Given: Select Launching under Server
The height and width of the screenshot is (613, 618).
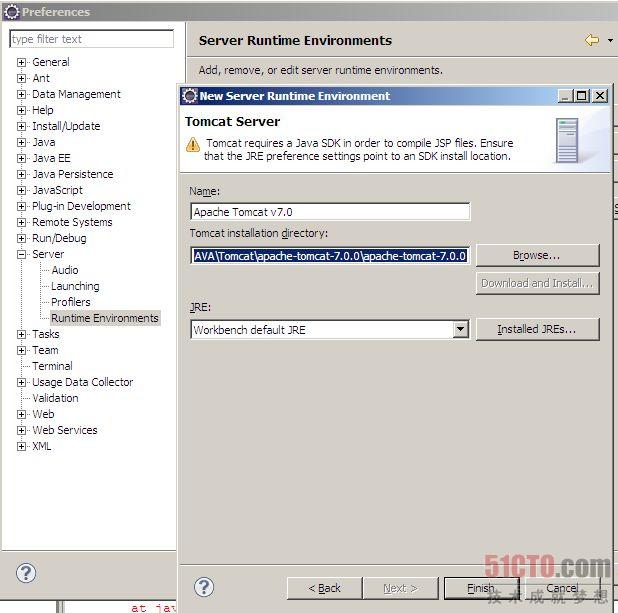Looking at the screenshot, I should pyautogui.click(x=75, y=286).
